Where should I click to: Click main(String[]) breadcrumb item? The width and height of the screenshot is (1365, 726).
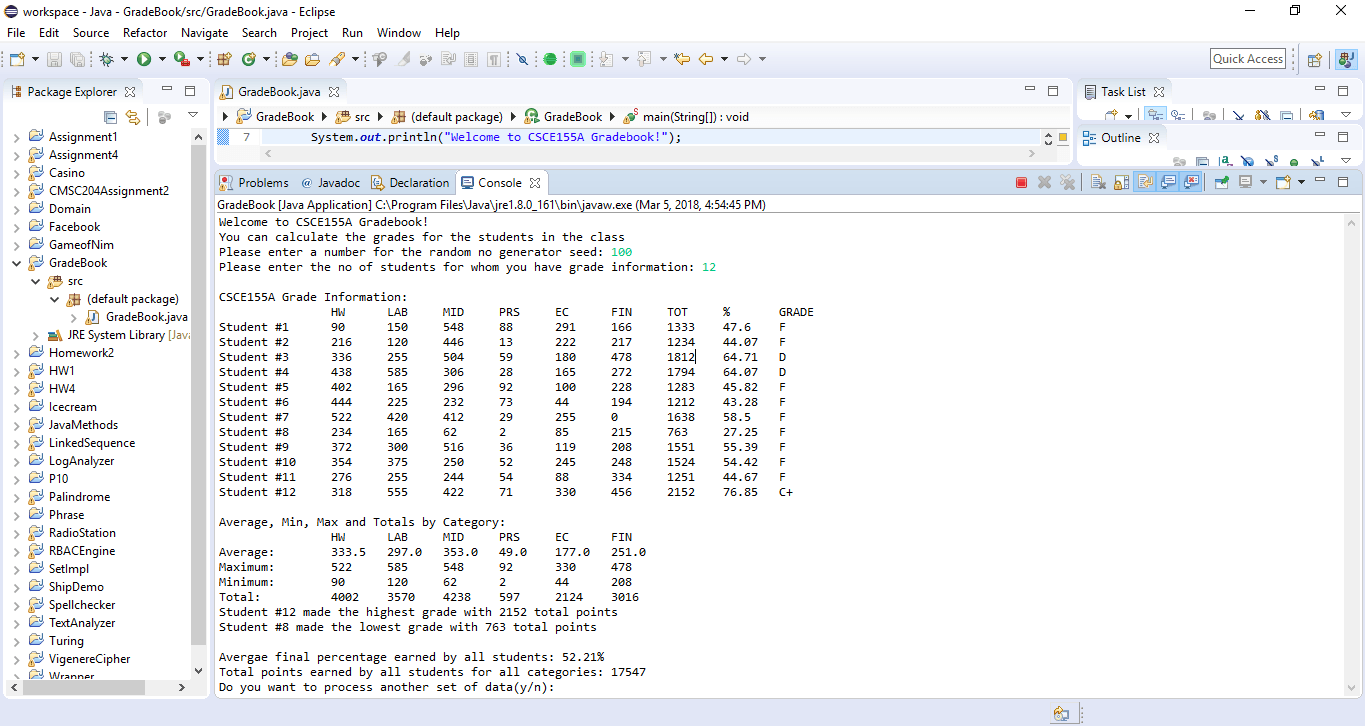tap(686, 117)
